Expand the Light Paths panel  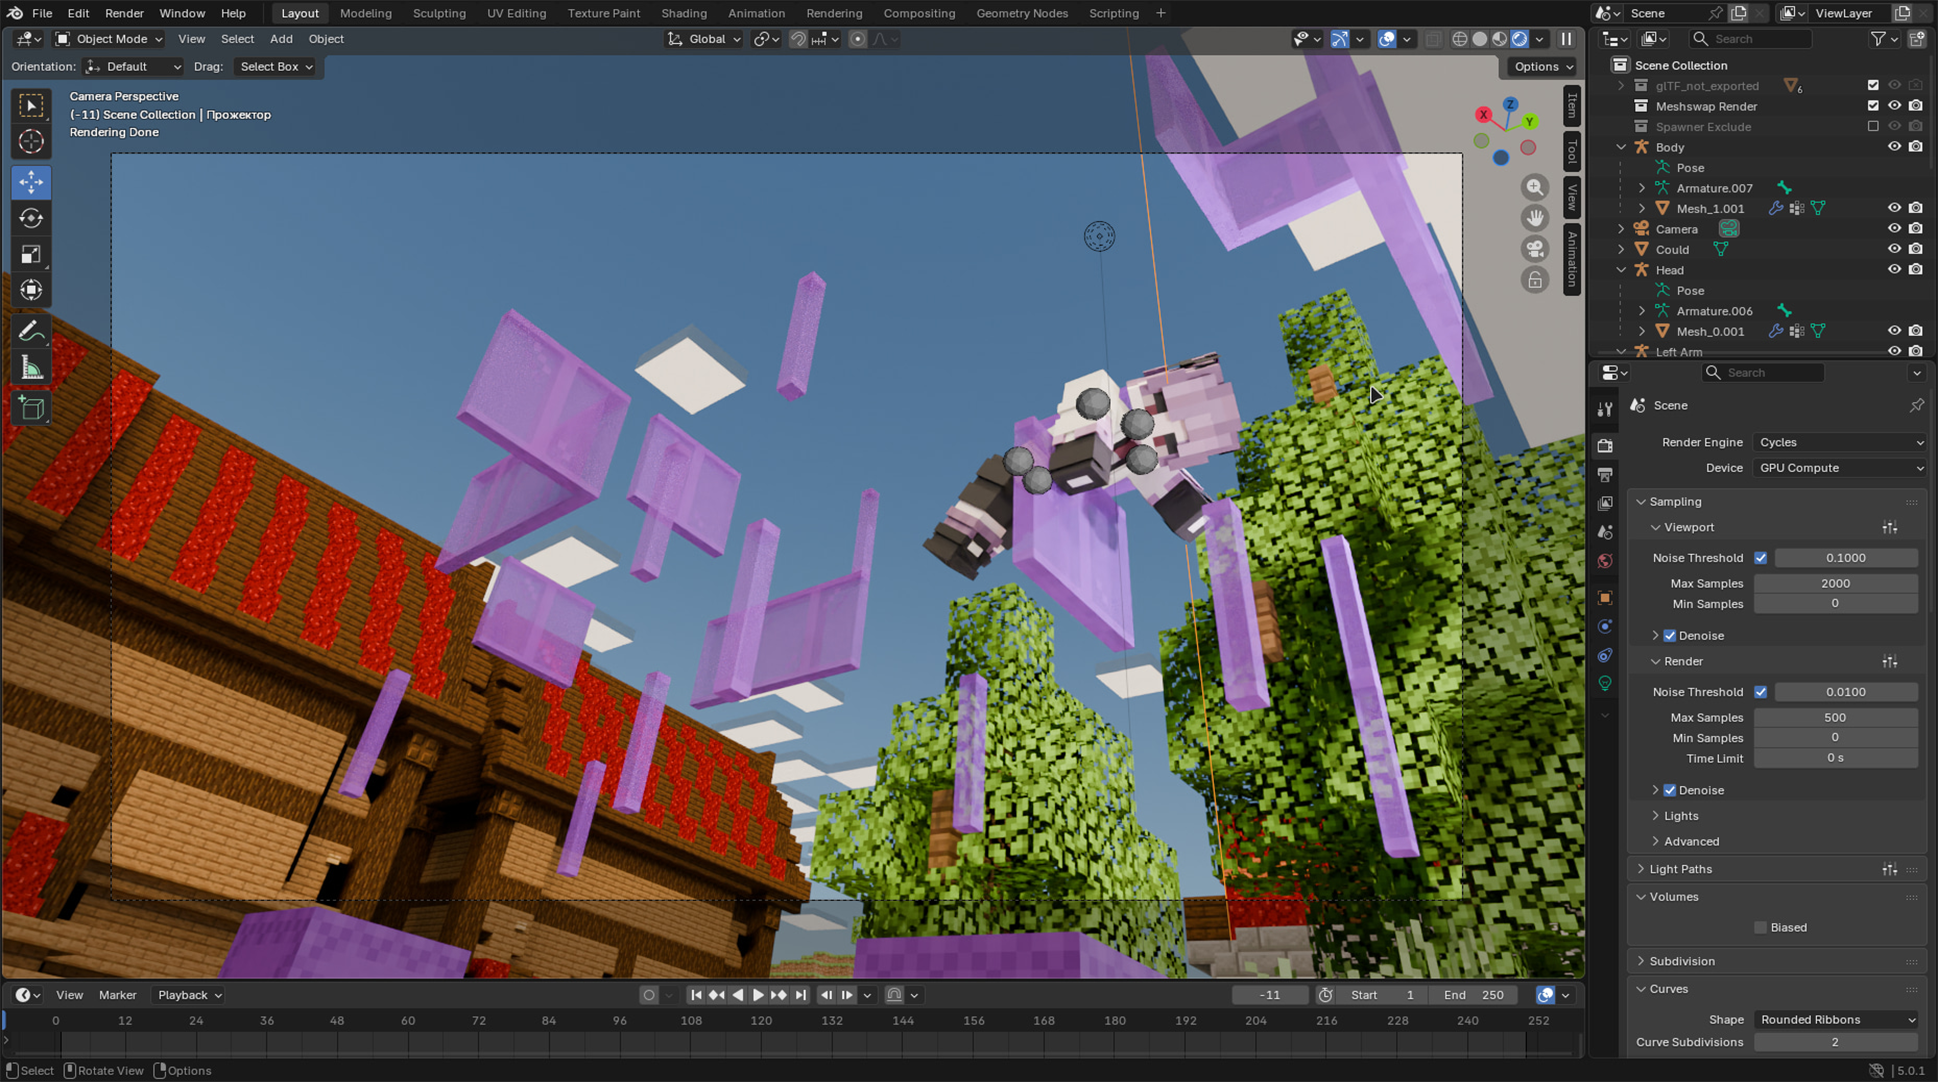[1680, 869]
